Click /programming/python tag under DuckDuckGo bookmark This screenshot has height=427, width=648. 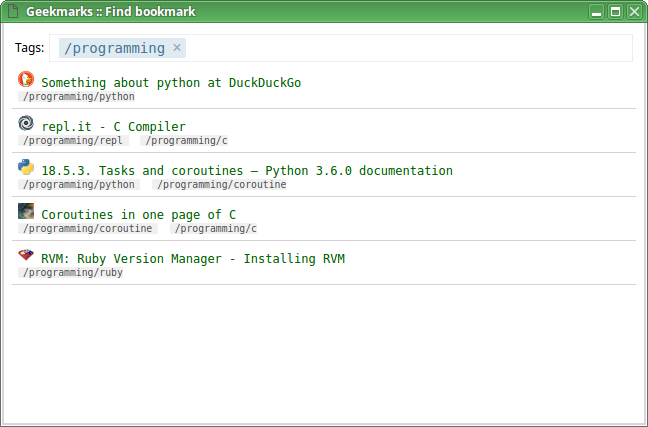click(78, 97)
